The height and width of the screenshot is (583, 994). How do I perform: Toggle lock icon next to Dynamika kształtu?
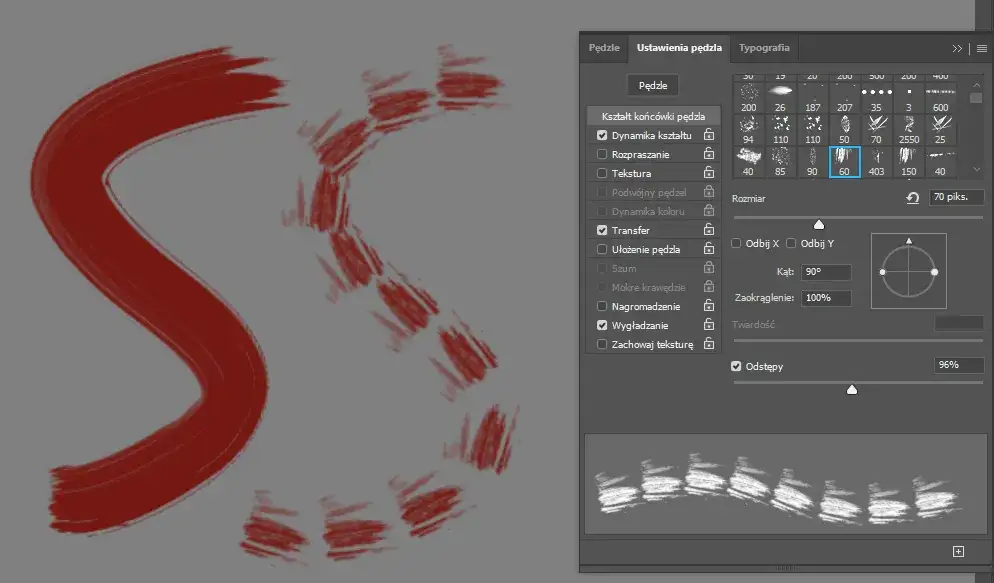[x=708, y=135]
